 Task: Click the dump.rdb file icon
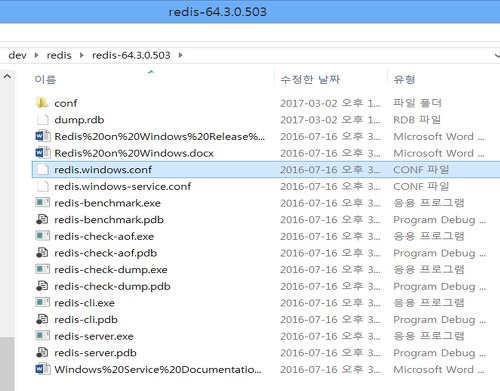click(x=42, y=119)
